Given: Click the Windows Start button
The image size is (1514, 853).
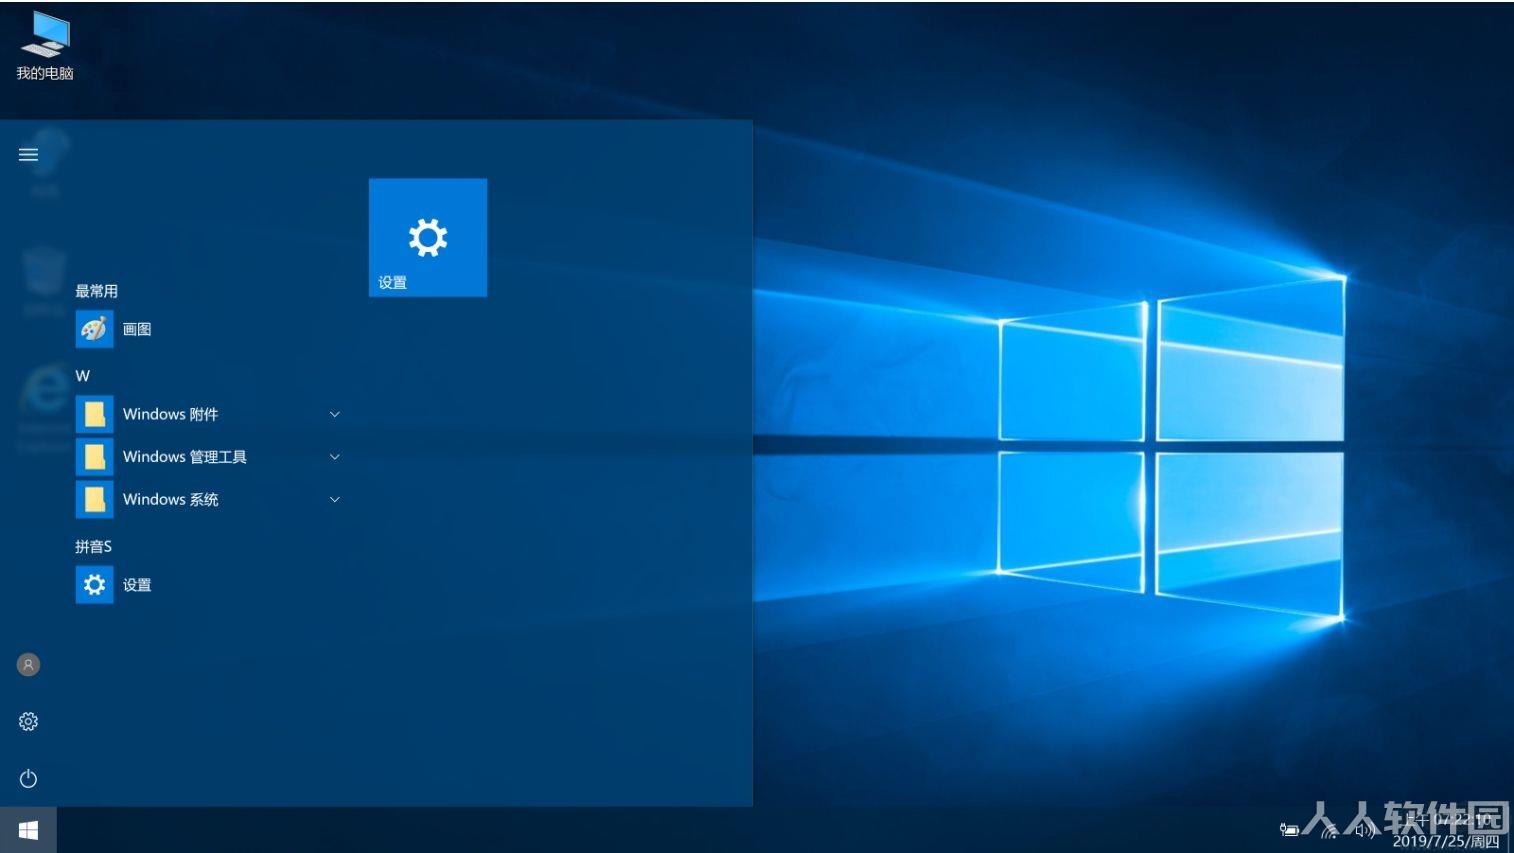Looking at the screenshot, I should [28, 830].
